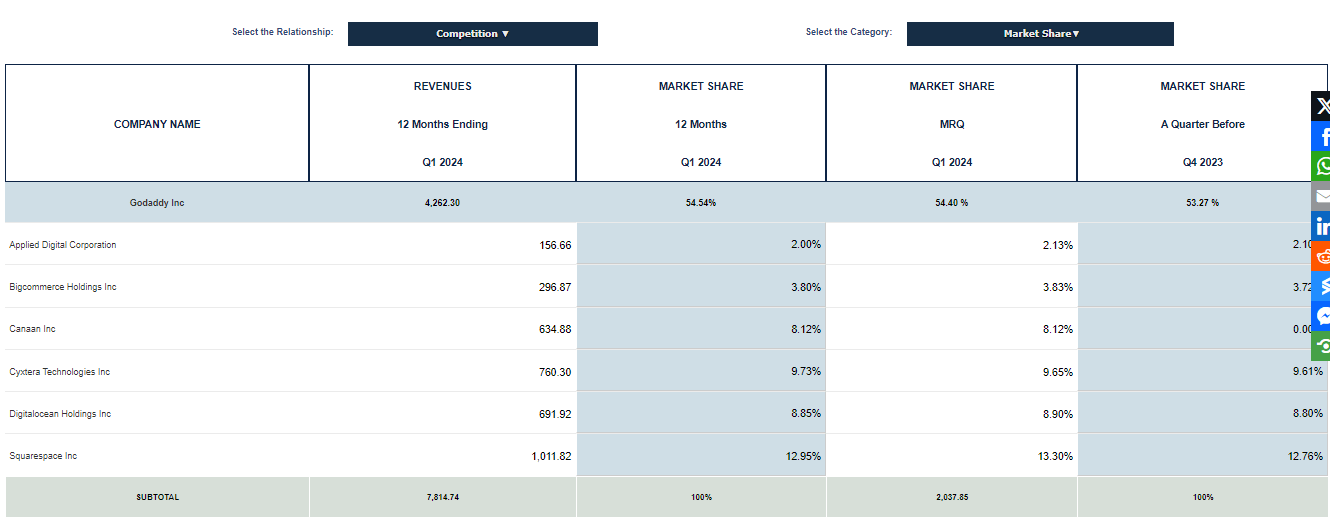The height and width of the screenshot is (519, 1330).
Task: Send by email using the envelope icon
Action: 1321,196
